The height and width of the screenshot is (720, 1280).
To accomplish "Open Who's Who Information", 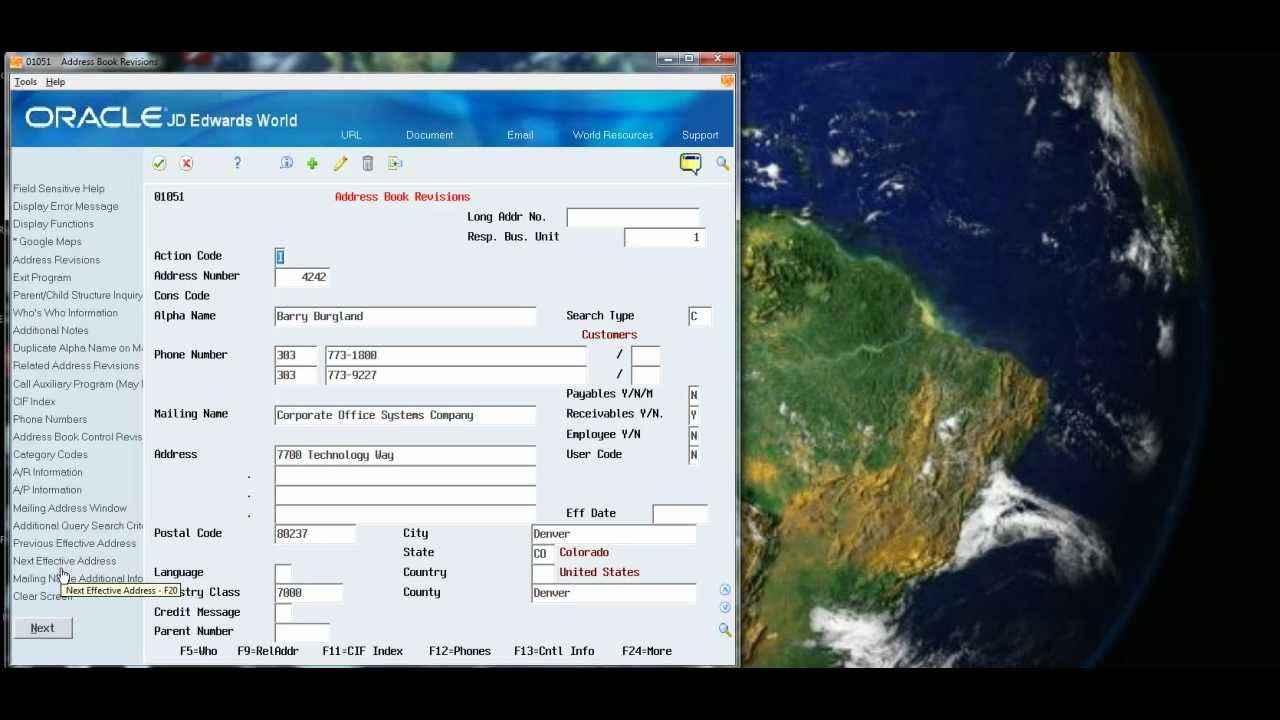I will tap(65, 313).
